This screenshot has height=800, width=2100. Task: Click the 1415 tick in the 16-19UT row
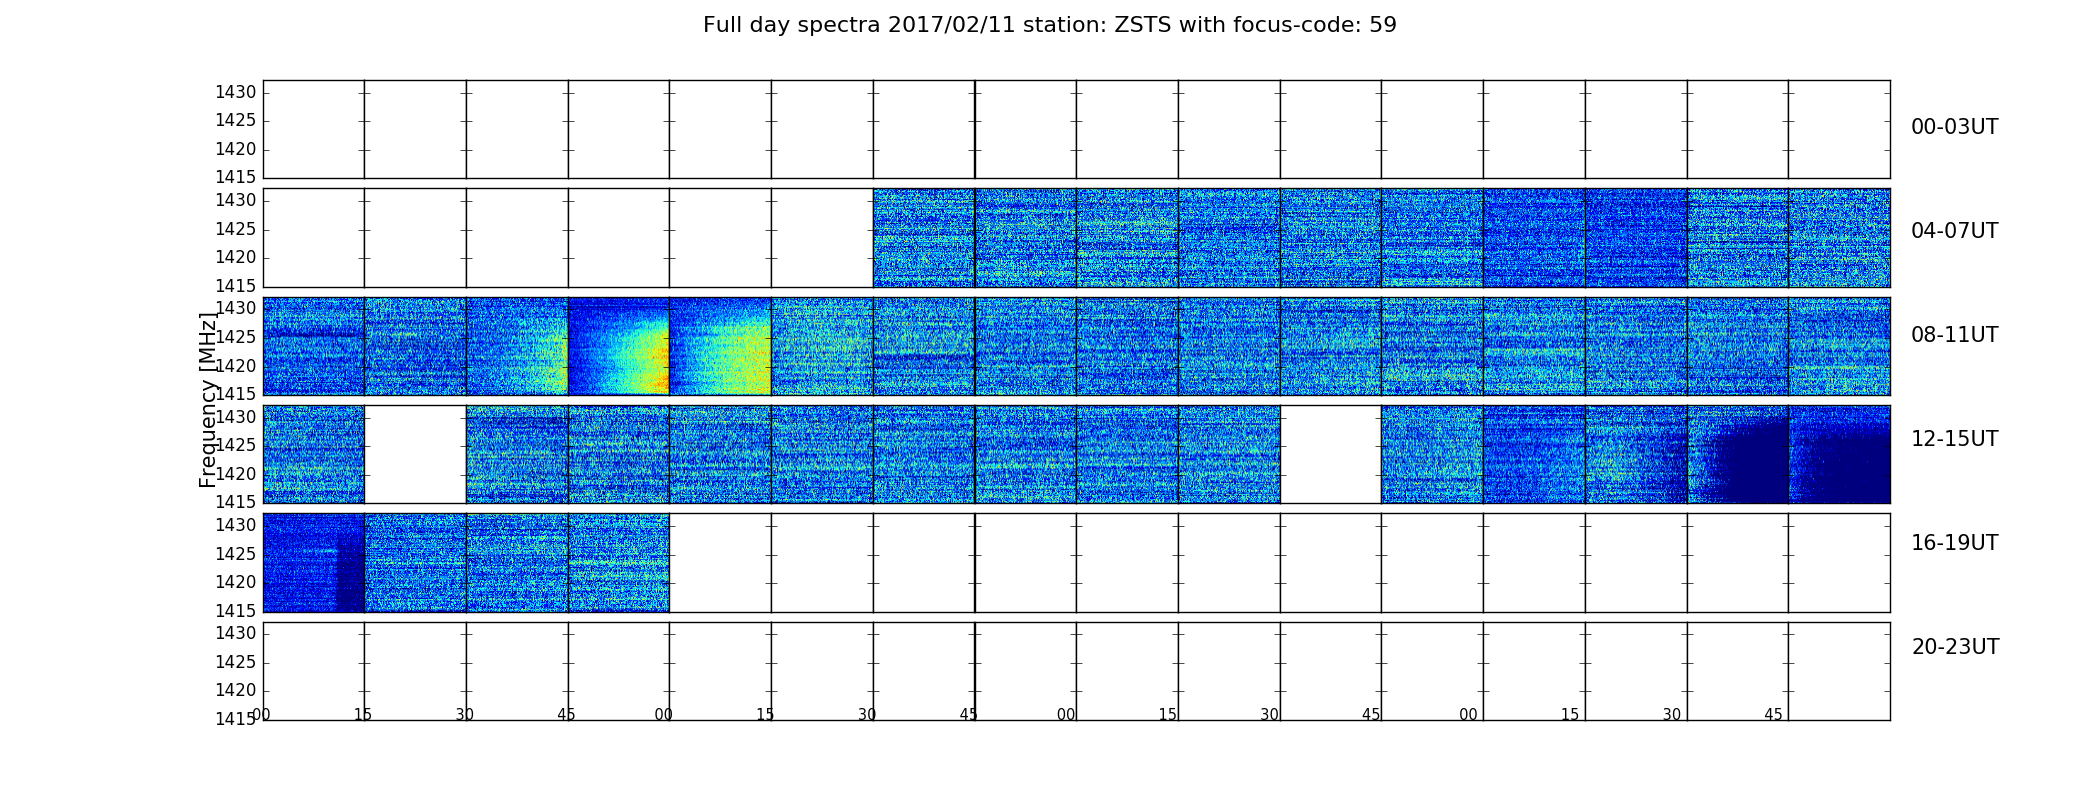click(236, 611)
